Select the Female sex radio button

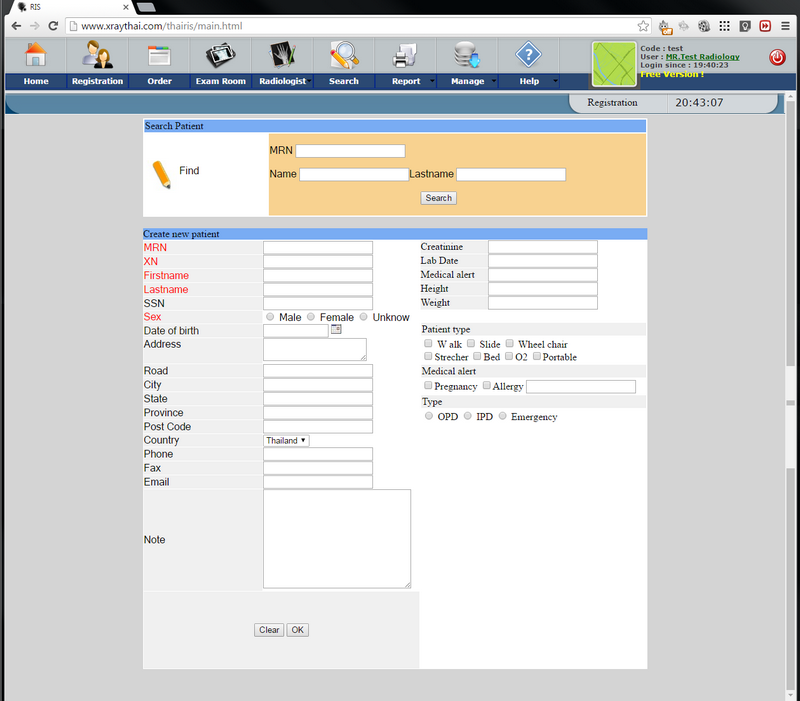(311, 317)
